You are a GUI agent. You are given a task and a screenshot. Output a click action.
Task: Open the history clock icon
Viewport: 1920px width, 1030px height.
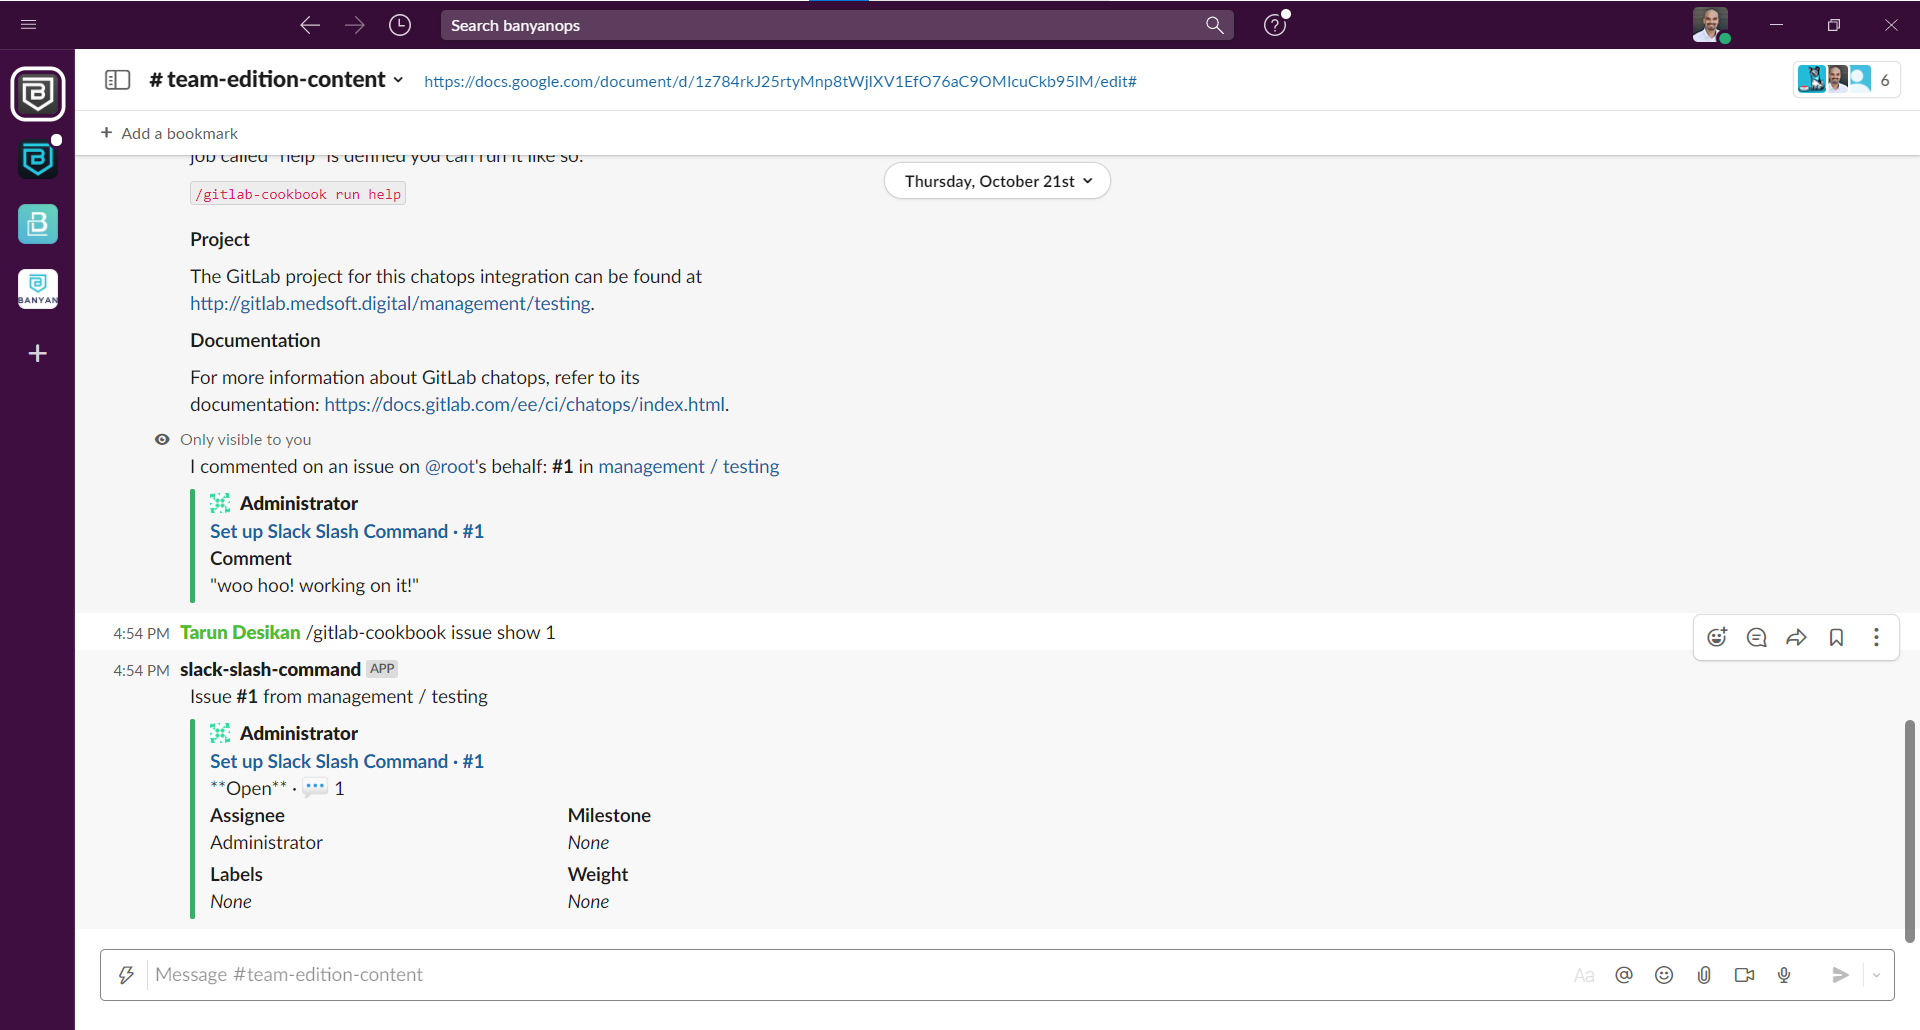pos(400,25)
